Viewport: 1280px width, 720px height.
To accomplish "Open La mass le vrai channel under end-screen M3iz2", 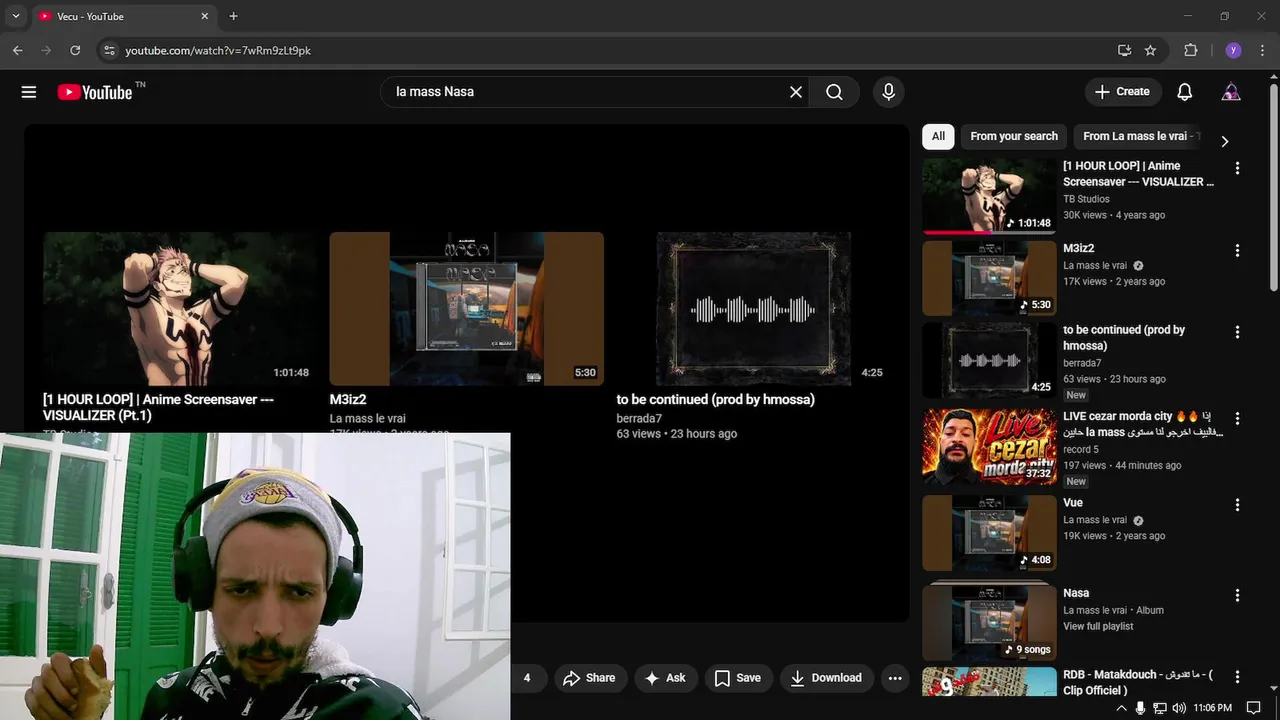I will [368, 419].
